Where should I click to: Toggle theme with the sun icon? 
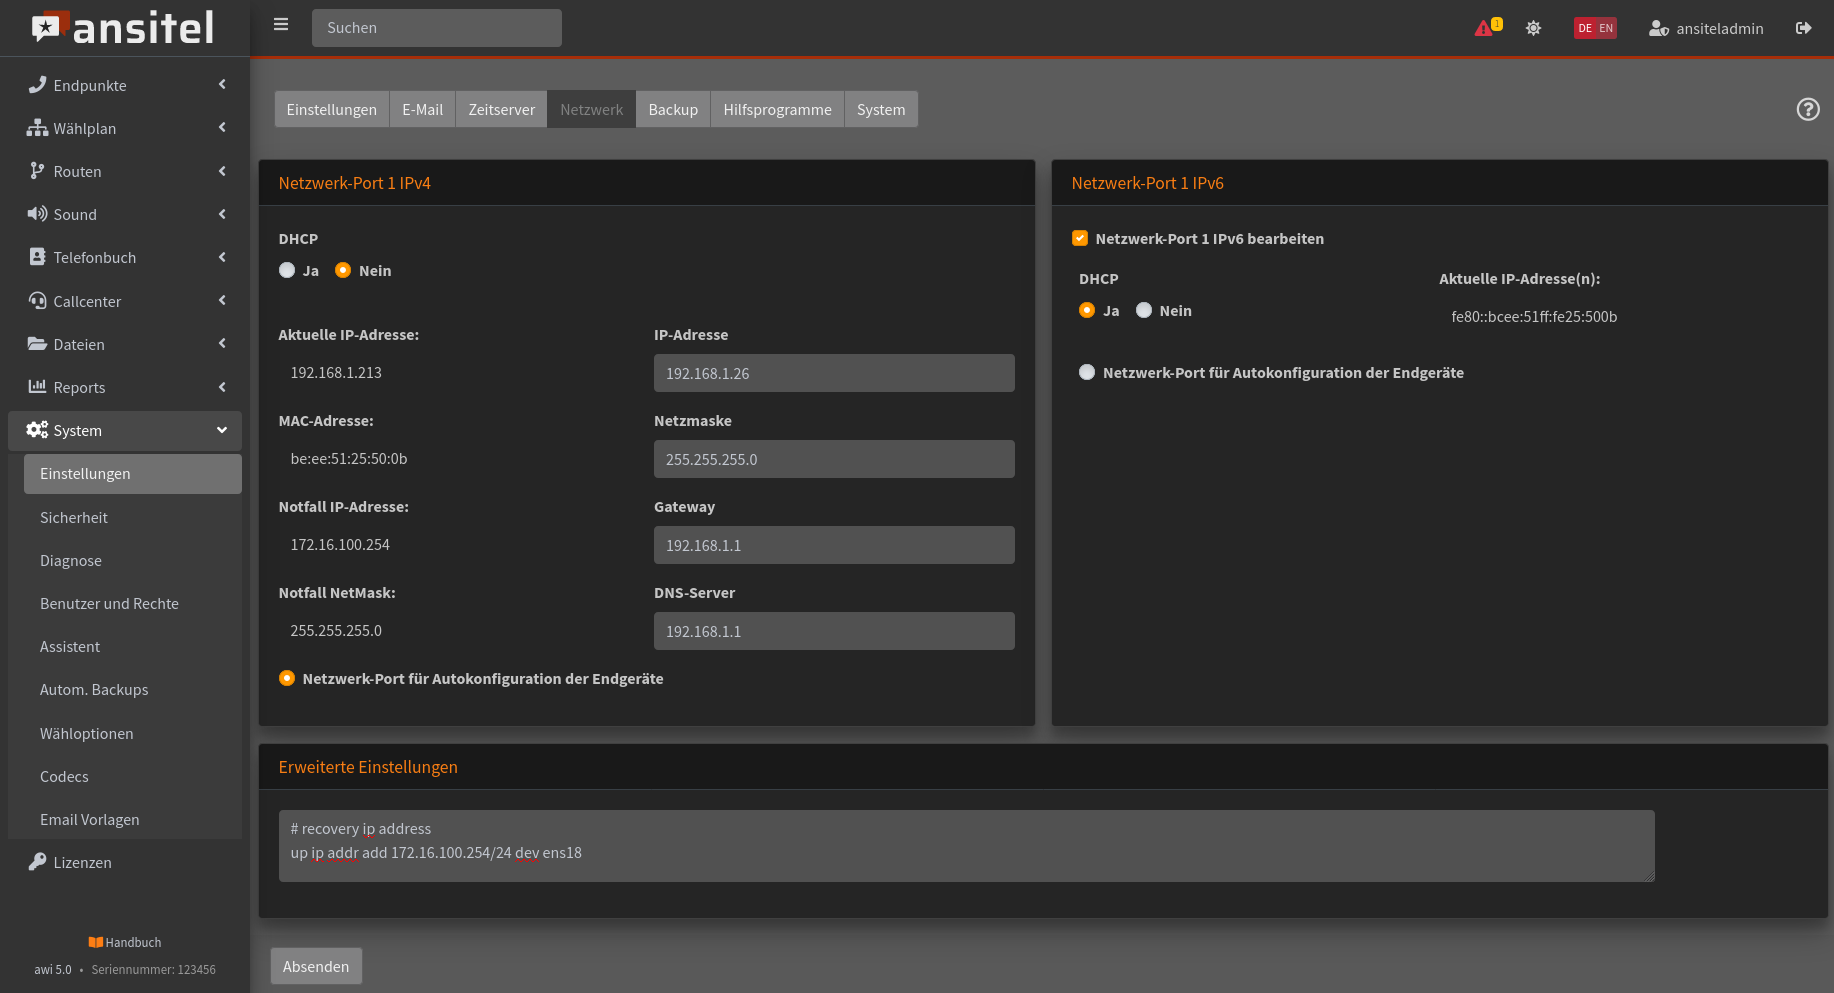[1533, 28]
